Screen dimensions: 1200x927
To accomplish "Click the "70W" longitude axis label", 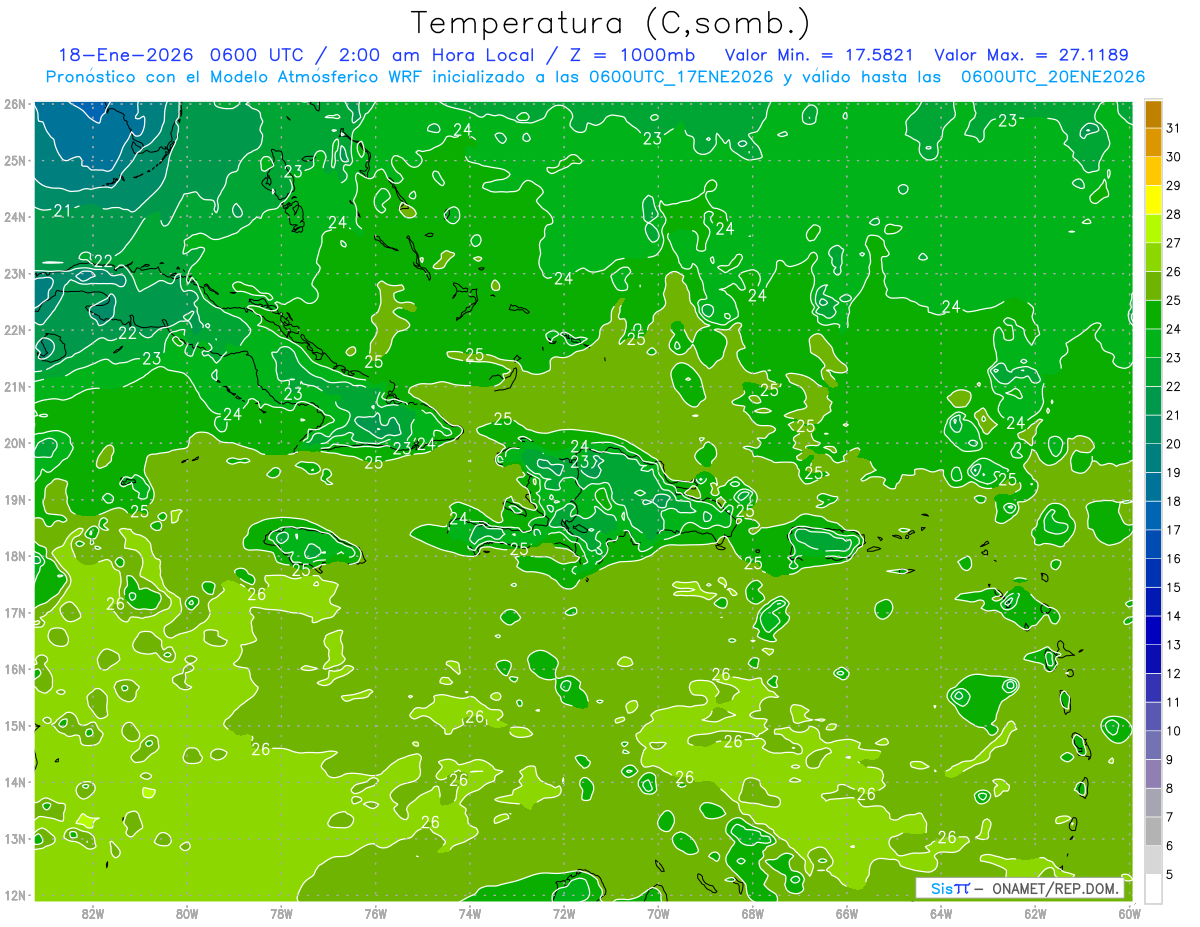I will 658,913.
